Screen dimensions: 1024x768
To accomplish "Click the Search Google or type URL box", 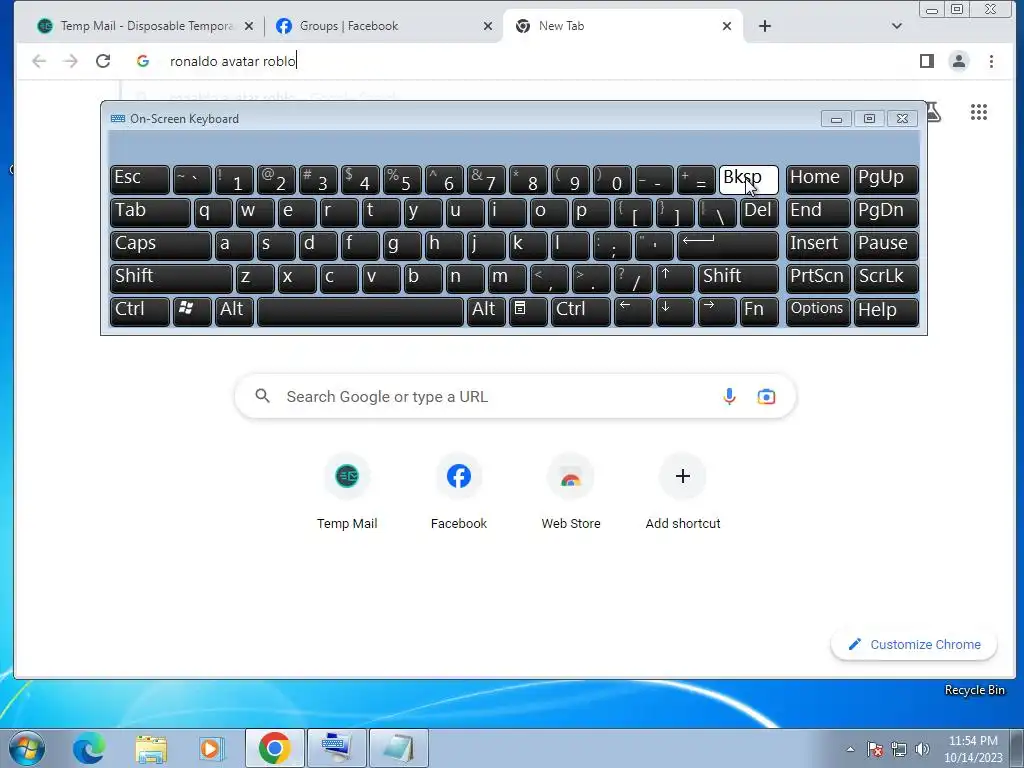I will 515,396.
